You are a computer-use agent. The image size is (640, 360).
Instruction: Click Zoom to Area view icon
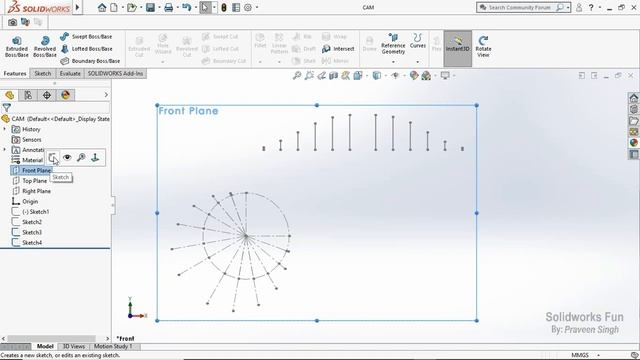pos(309,76)
